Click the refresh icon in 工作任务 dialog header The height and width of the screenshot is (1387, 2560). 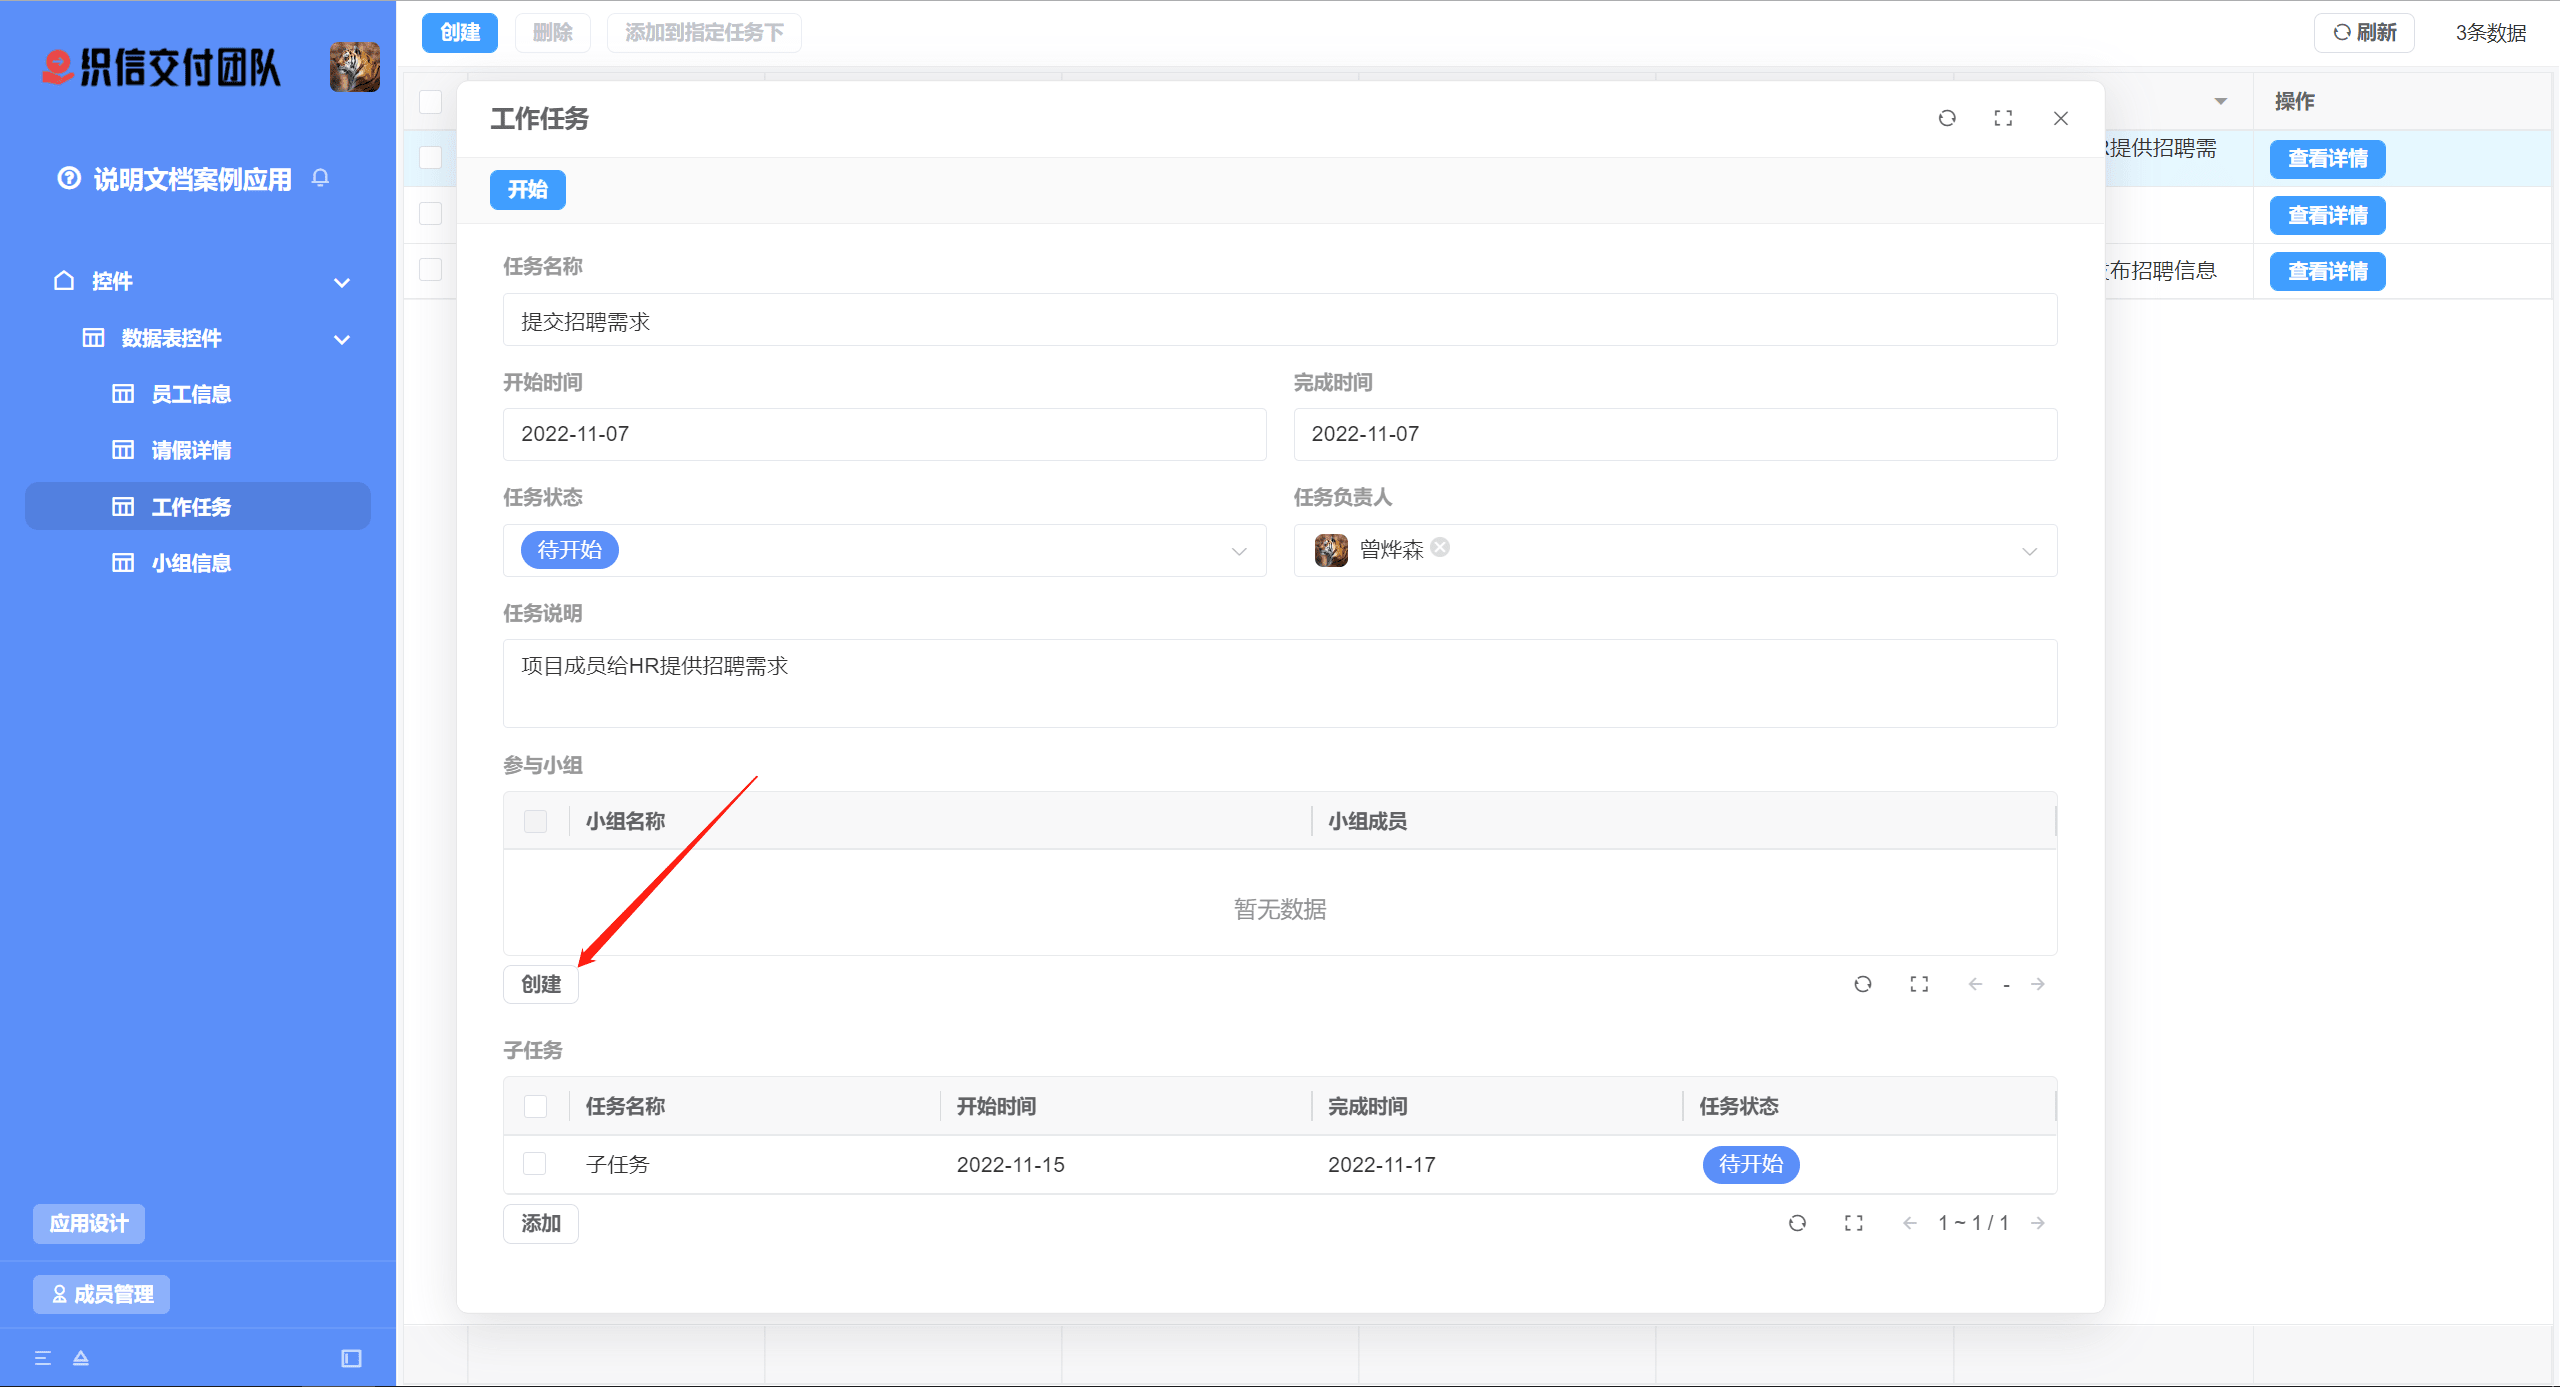[1947, 118]
